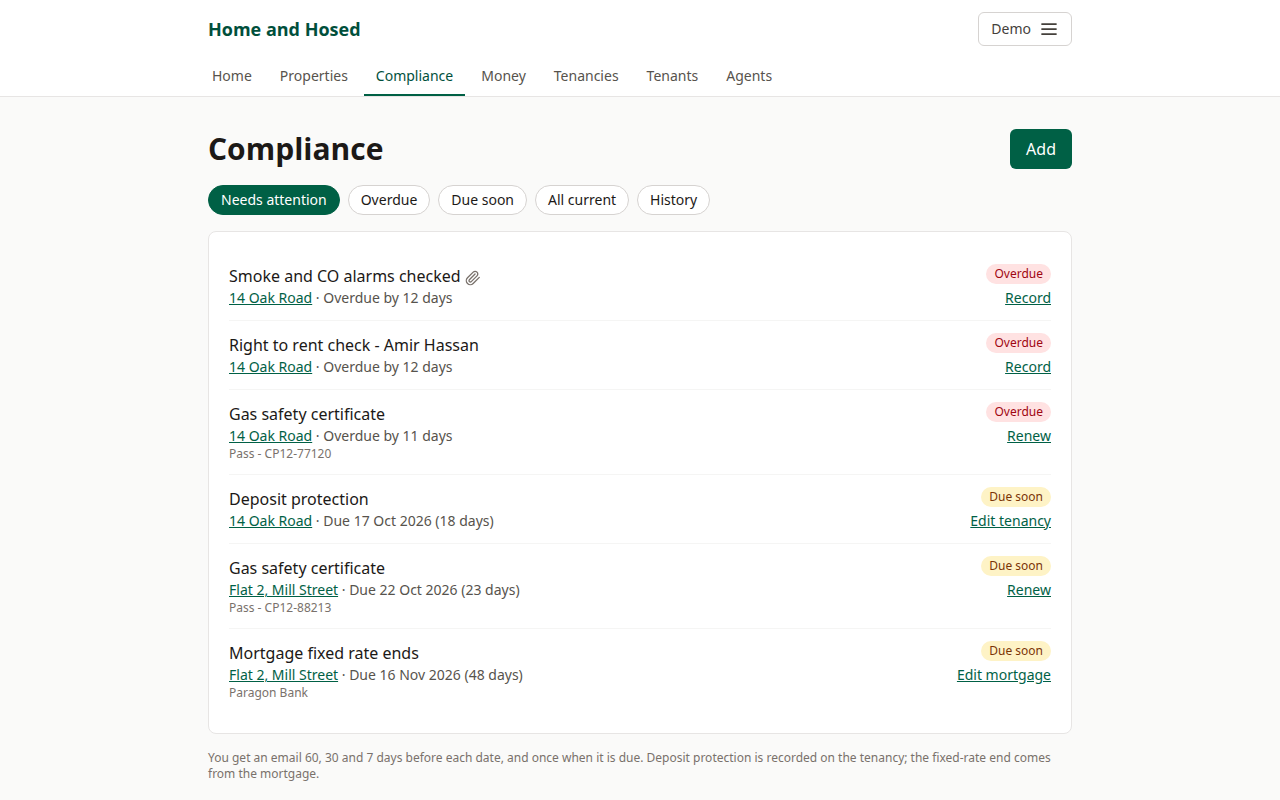The image size is (1280, 800).
Task: Click the Right to rent check - Amir Hassan title
Action: click(354, 345)
